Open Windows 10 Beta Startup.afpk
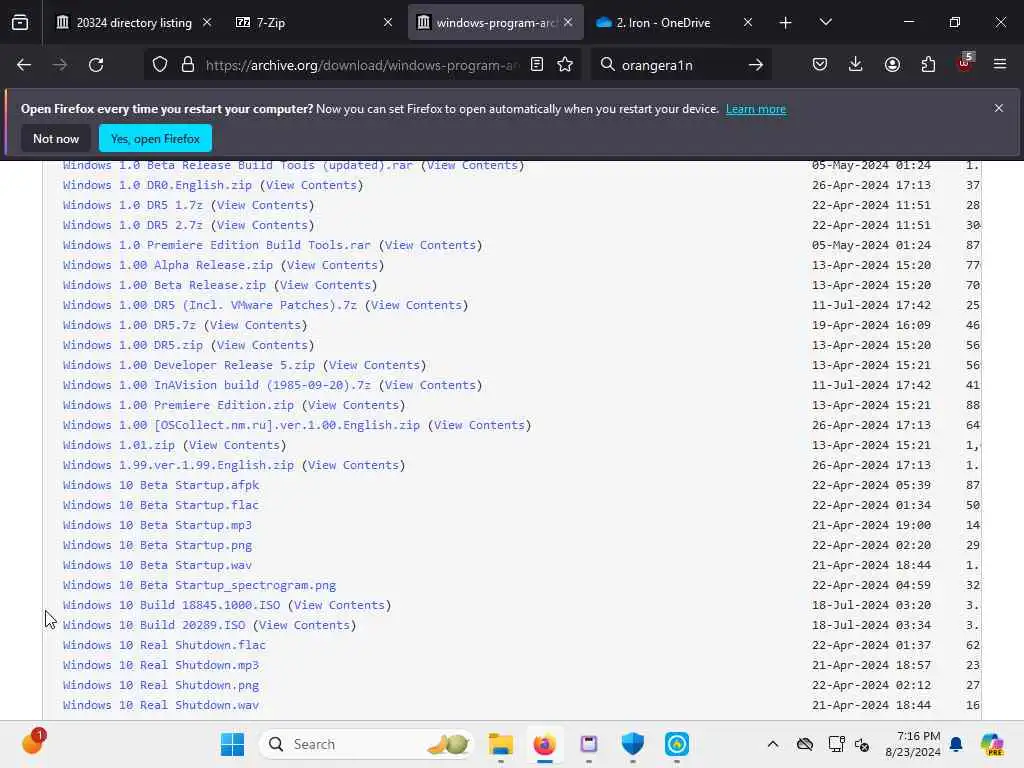The image size is (1024, 768). (161, 485)
